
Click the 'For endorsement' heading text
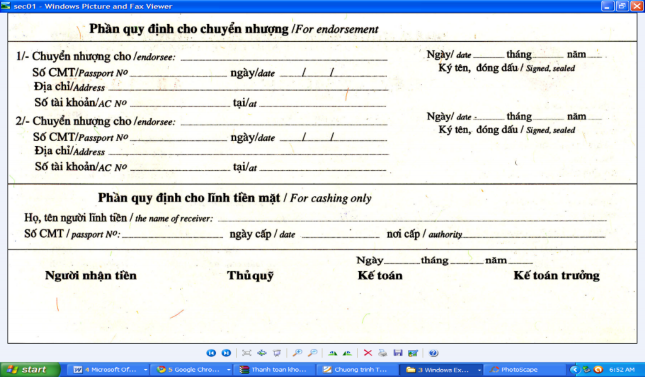[337, 30]
